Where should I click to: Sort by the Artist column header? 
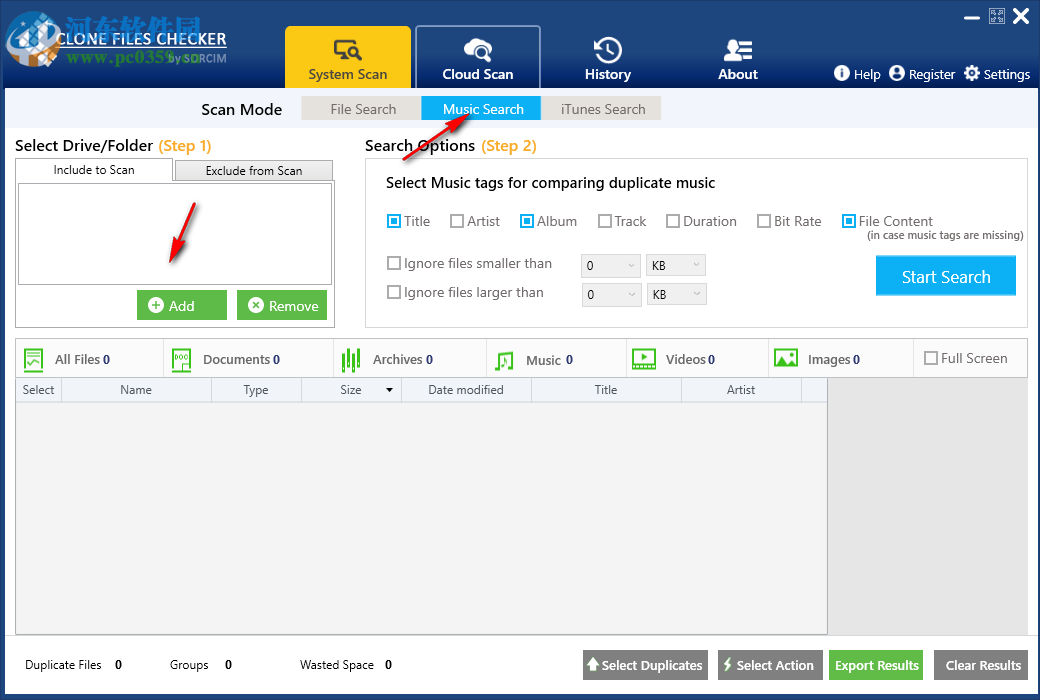pos(741,390)
